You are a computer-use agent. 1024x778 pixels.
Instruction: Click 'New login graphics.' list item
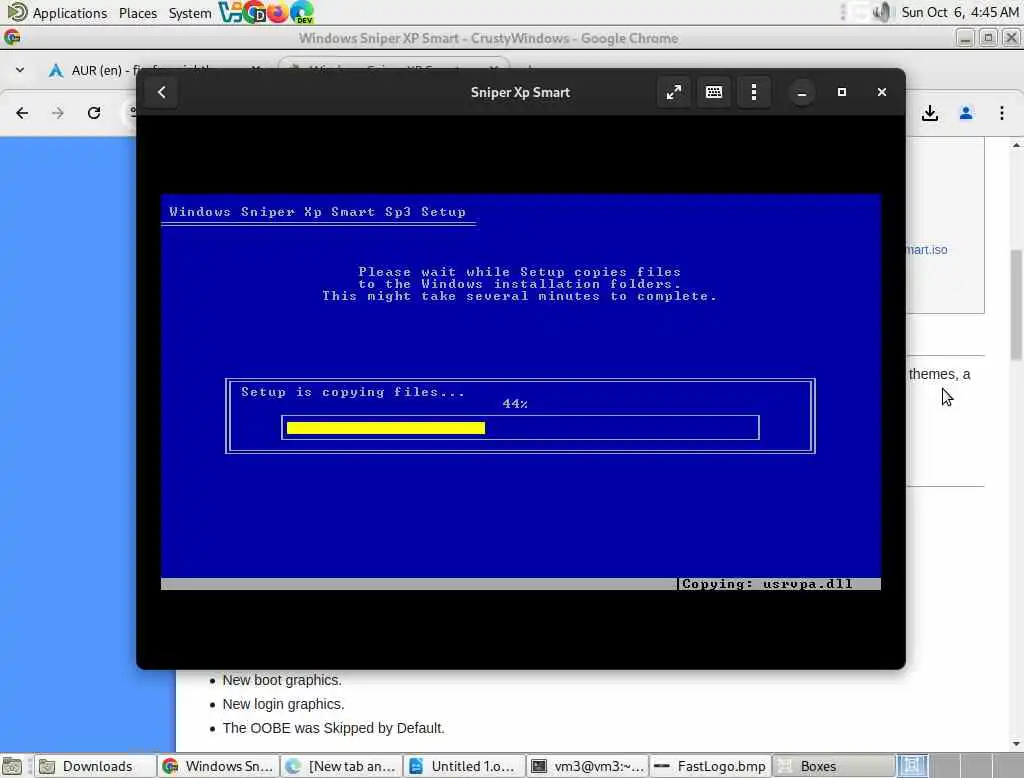coord(283,704)
